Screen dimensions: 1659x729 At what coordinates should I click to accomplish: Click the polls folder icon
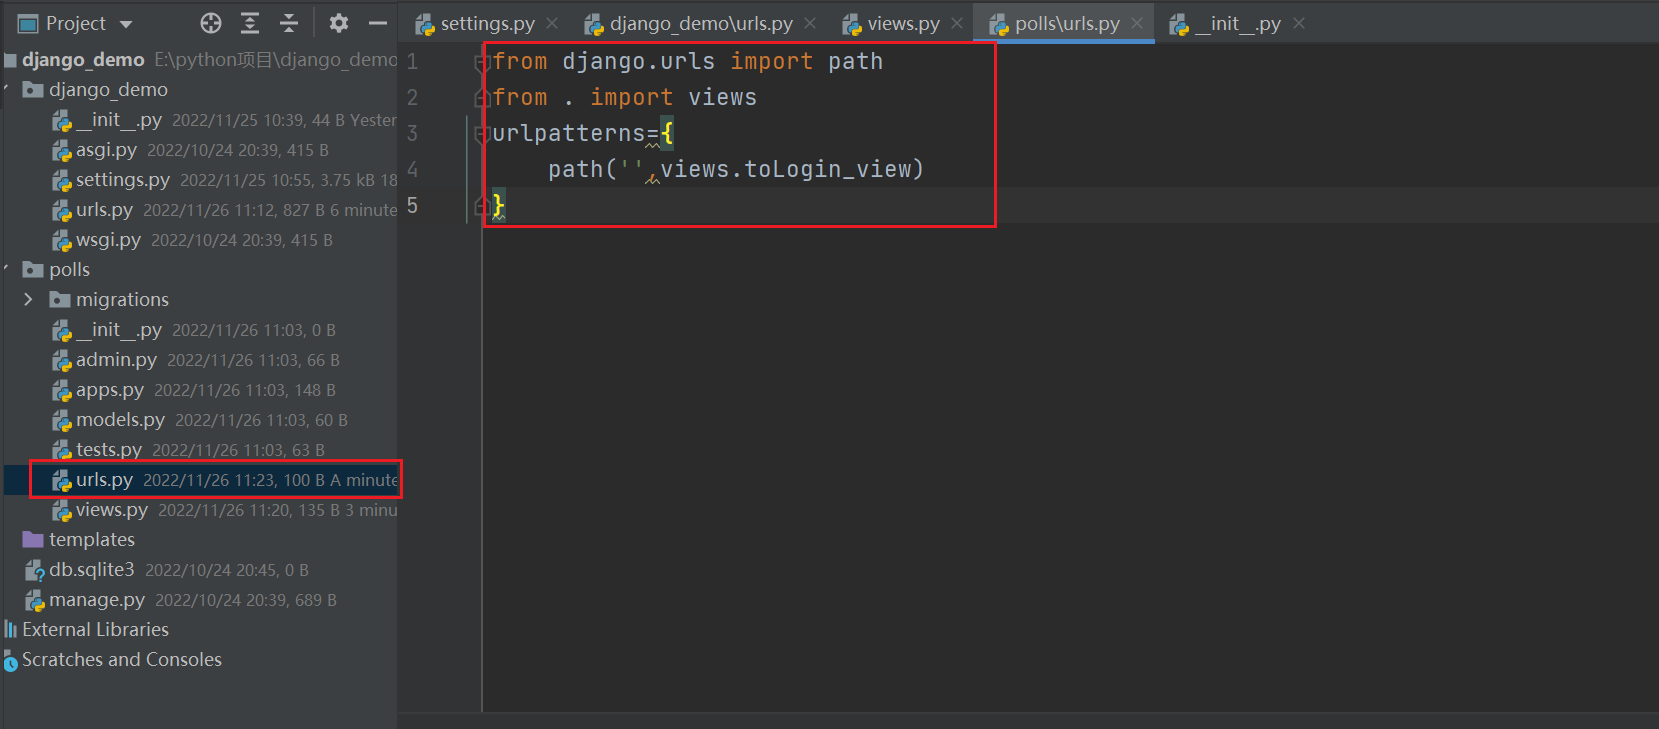pos(33,270)
